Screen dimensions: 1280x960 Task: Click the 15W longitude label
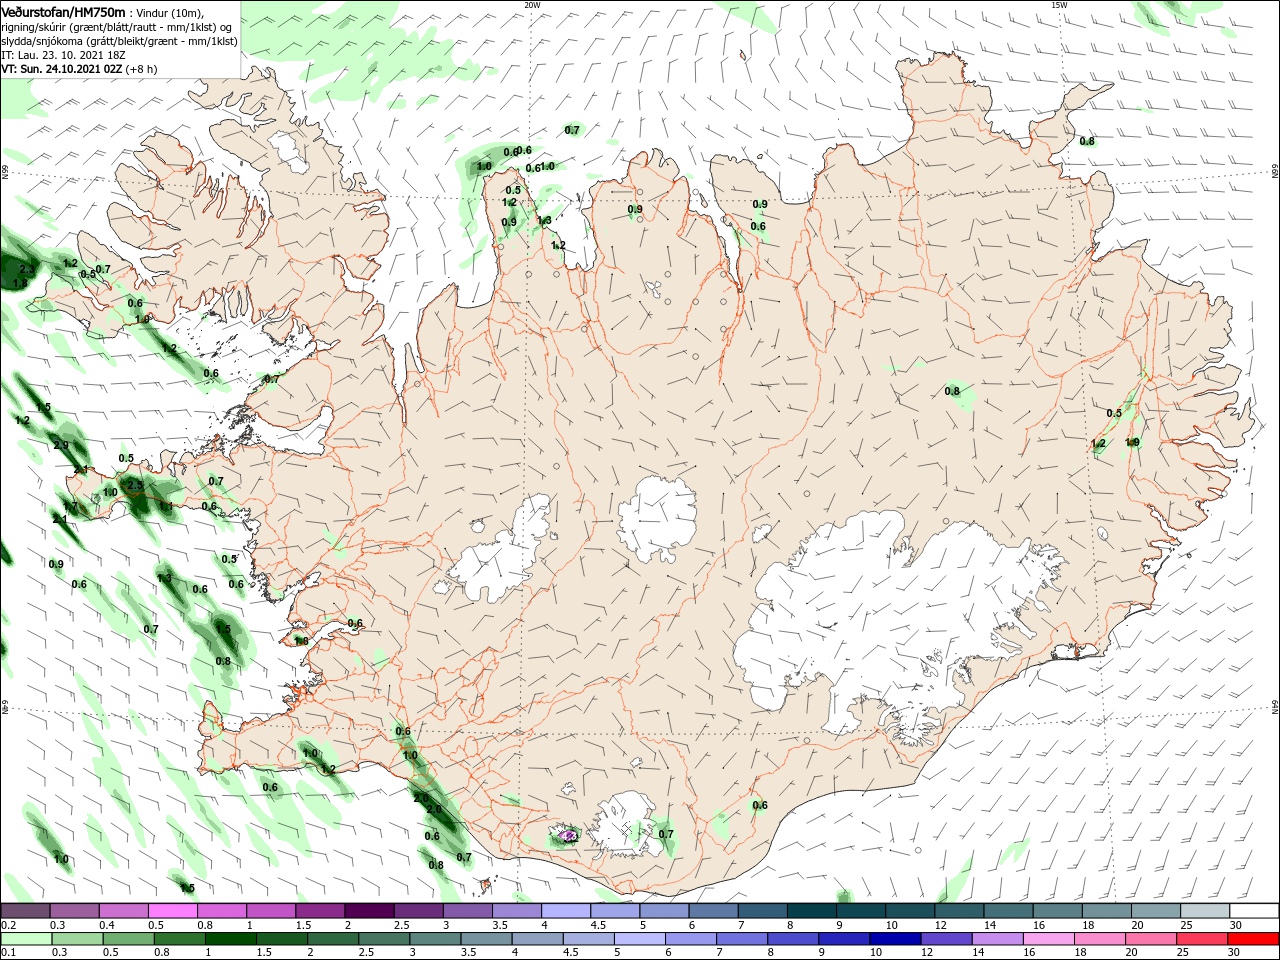click(x=1058, y=4)
